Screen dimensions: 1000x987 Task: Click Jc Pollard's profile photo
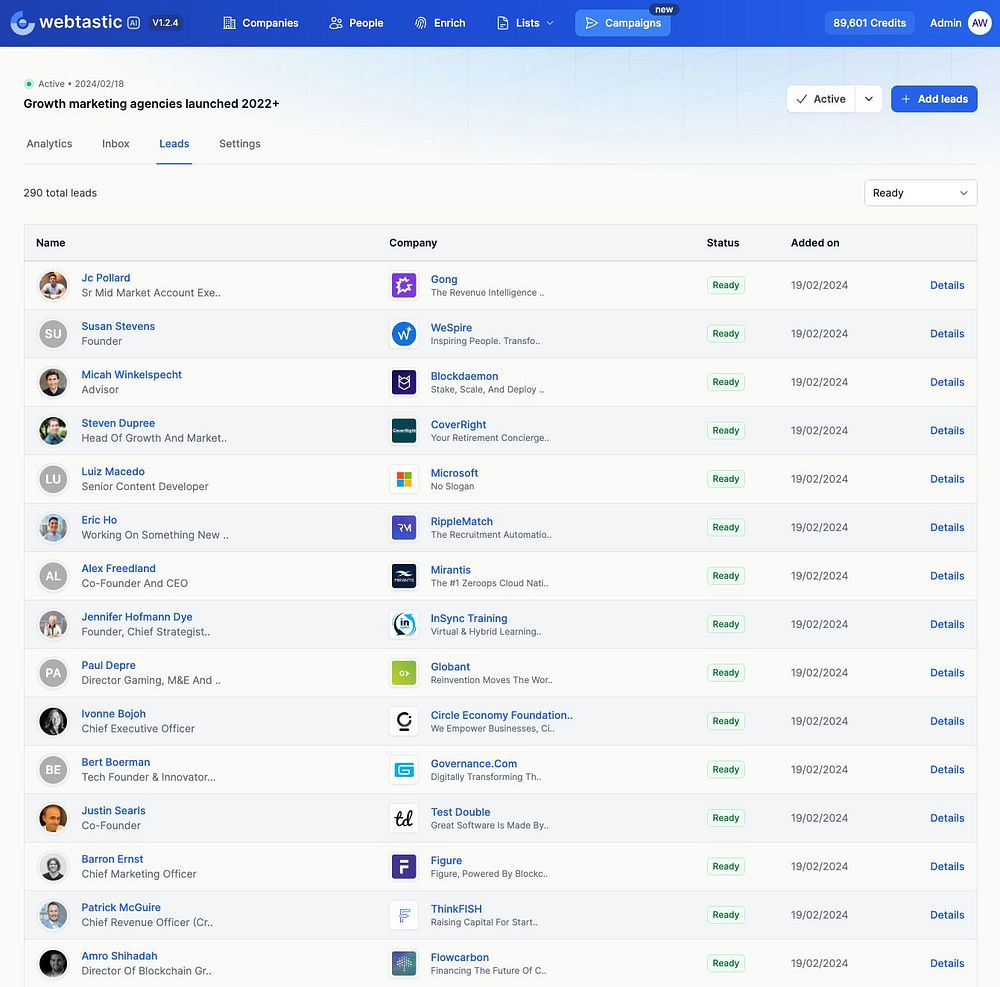(53, 285)
